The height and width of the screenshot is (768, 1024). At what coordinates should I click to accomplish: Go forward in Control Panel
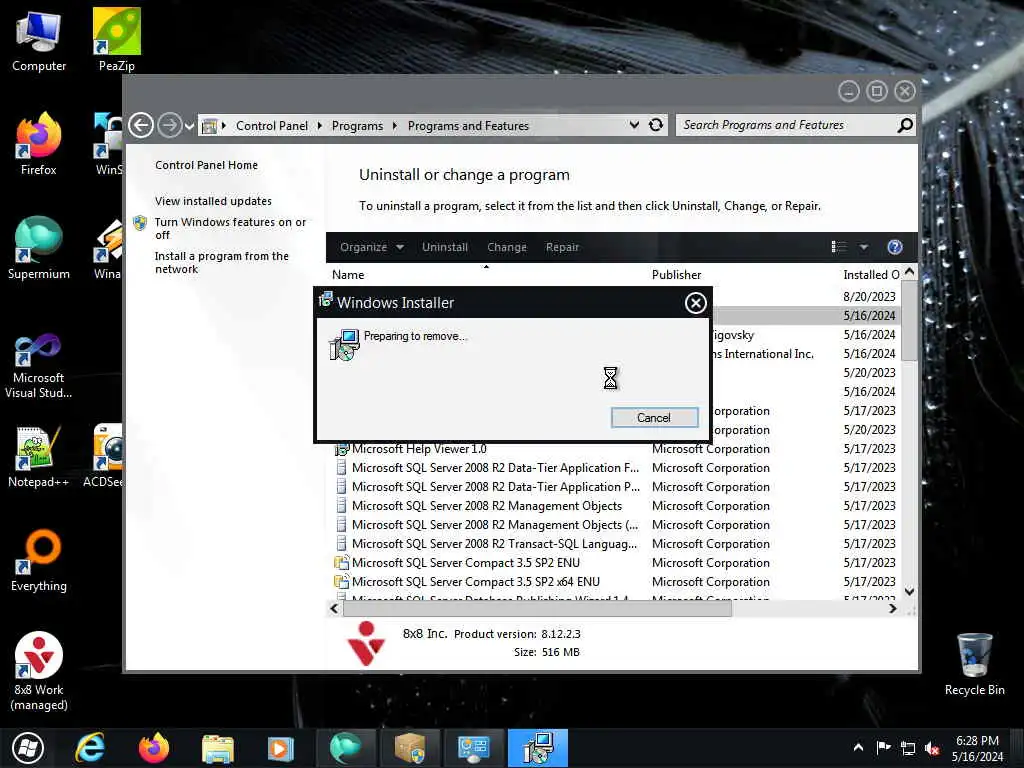[170, 125]
